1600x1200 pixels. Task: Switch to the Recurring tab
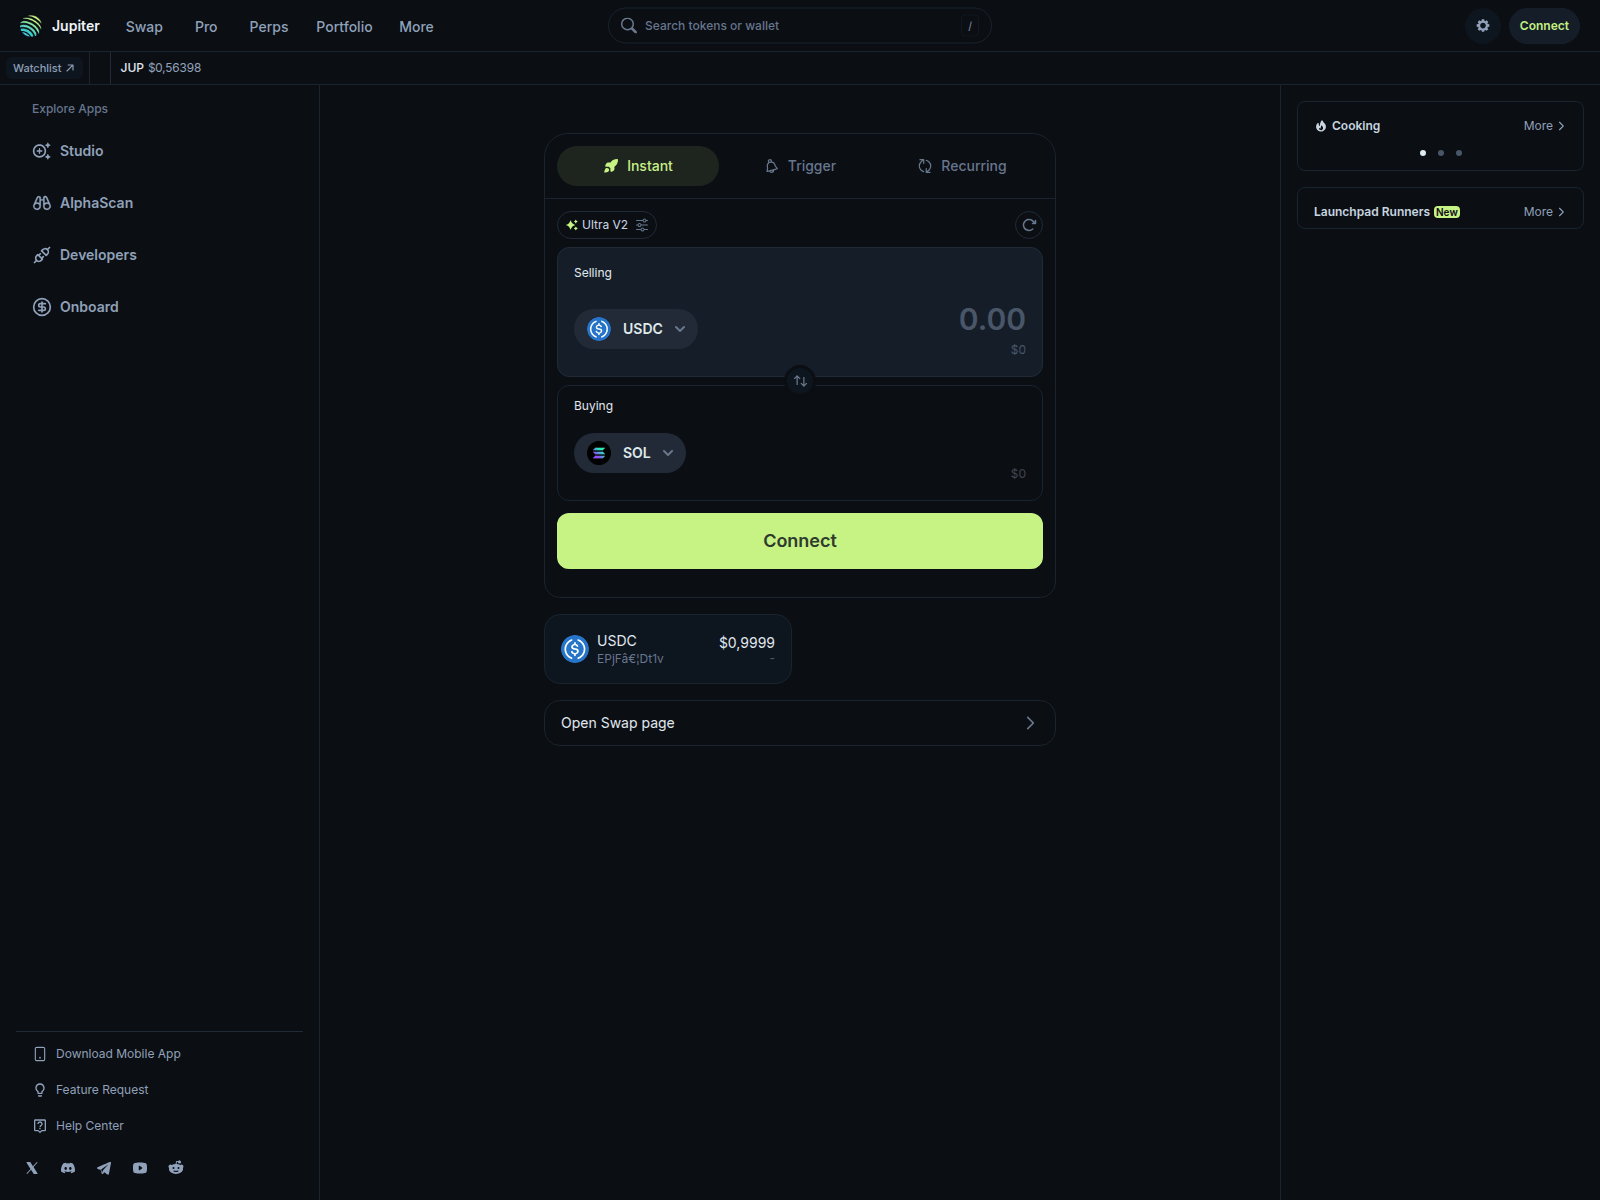(x=962, y=166)
